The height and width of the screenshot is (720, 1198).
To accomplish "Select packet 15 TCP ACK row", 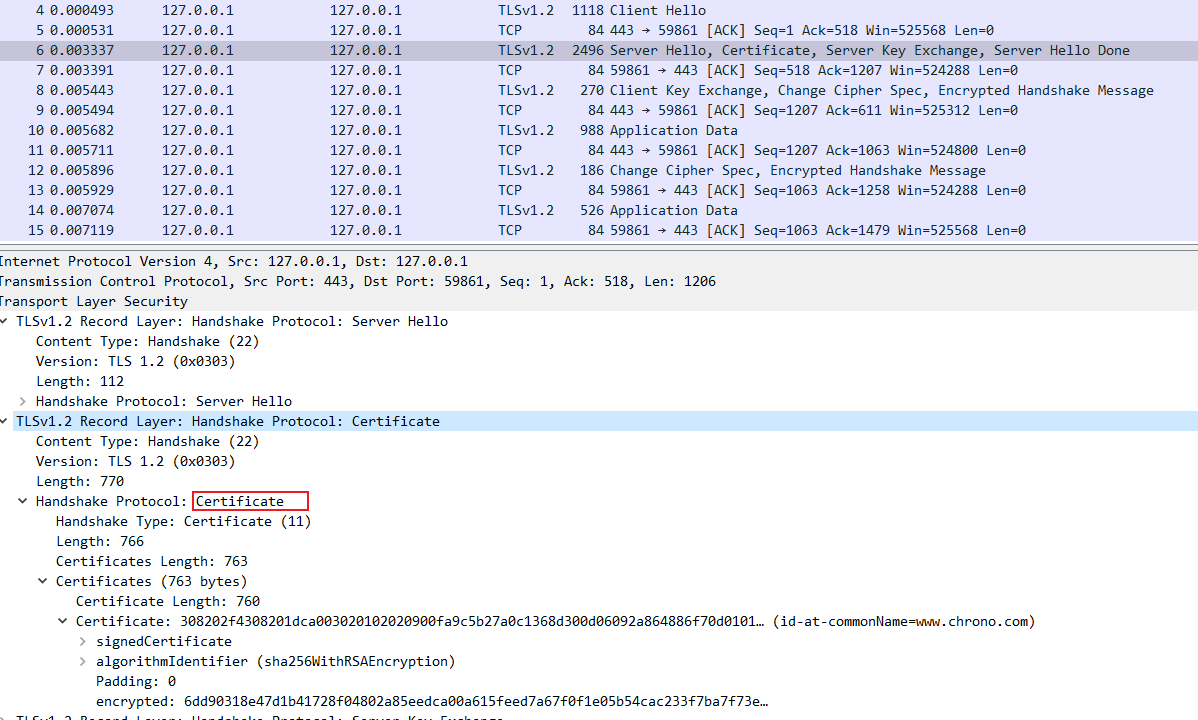I will click(600, 230).
